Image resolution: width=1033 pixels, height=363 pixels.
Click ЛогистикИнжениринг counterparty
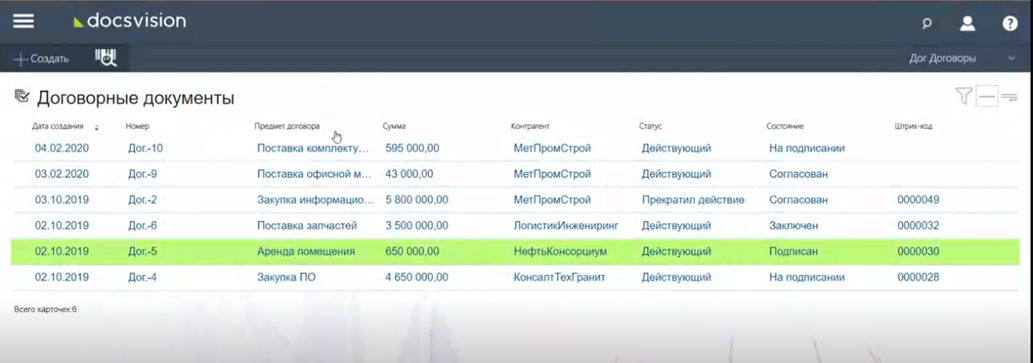pyautogui.click(x=566, y=225)
